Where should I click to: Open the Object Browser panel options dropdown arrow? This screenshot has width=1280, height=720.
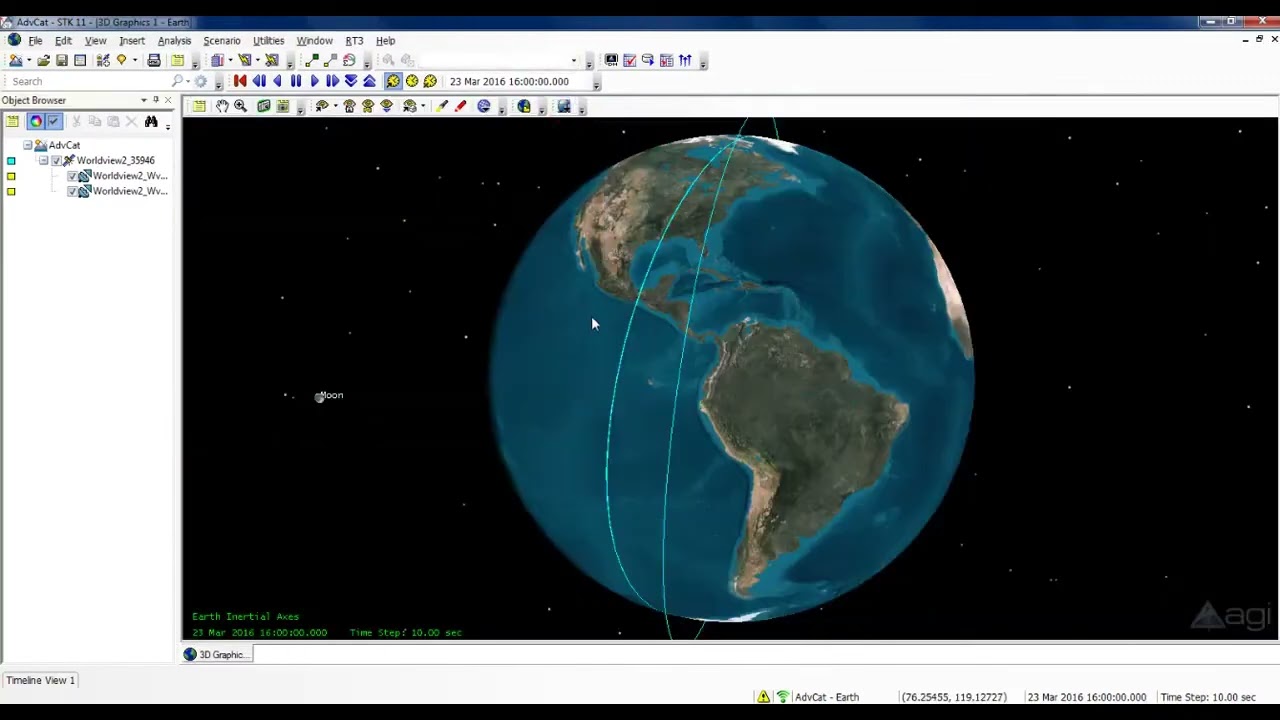143,100
